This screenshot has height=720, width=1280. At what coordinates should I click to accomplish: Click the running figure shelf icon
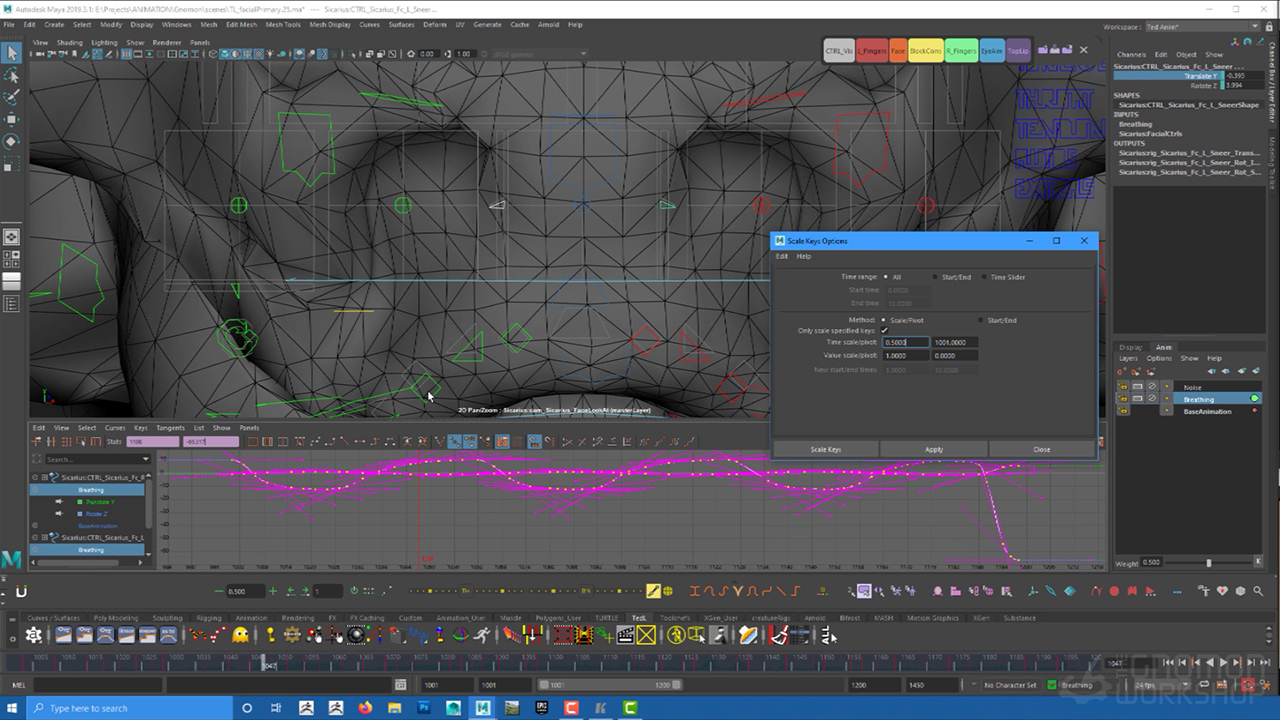[483, 635]
